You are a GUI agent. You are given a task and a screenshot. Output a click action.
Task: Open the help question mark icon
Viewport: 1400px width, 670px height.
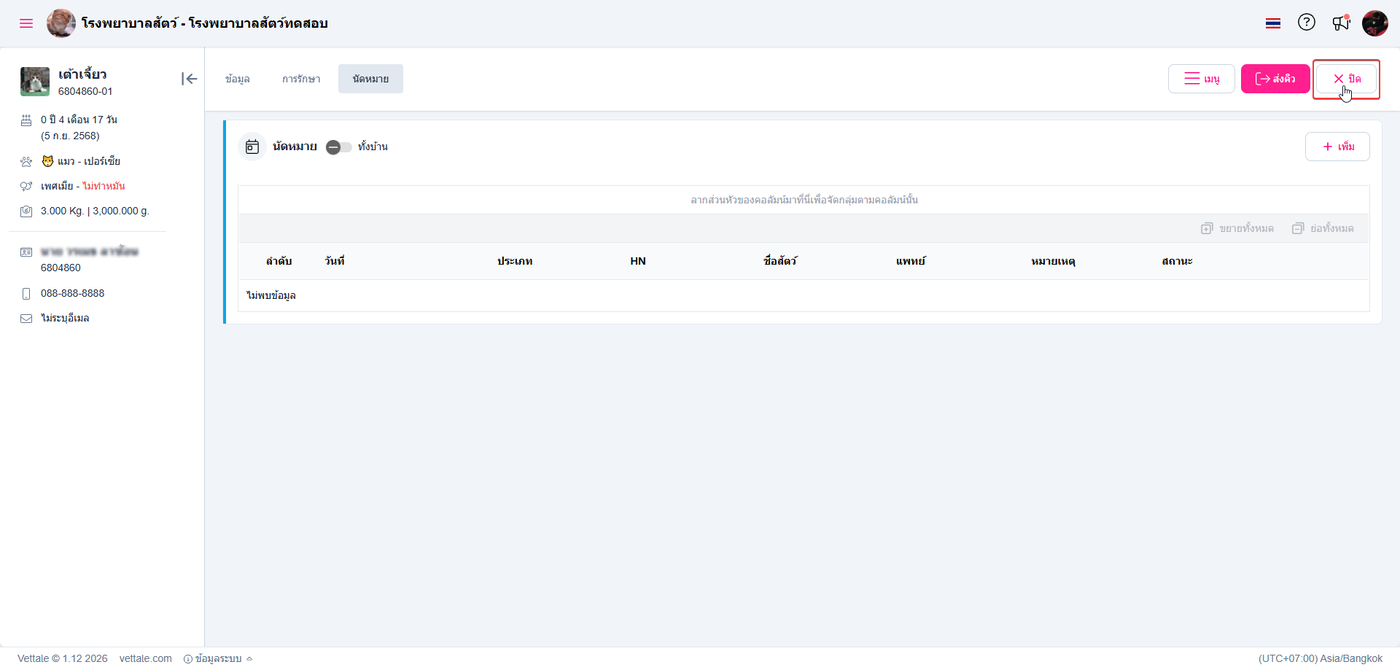coord(1306,22)
